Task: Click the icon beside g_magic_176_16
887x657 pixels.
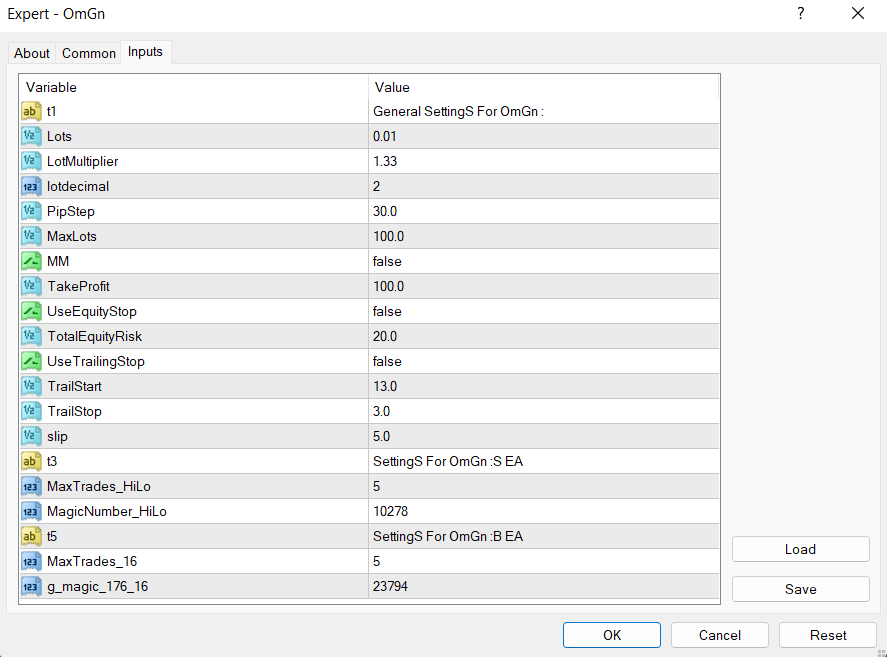Action: point(31,587)
